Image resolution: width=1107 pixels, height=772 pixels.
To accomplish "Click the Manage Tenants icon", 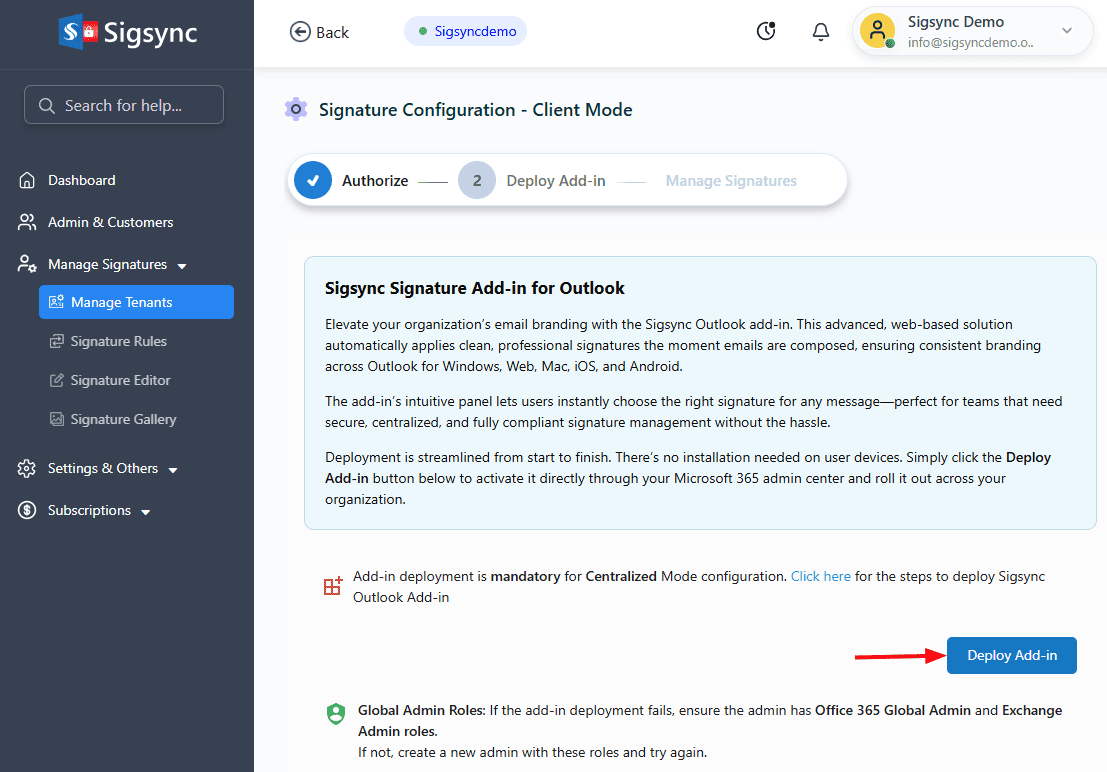I will (x=56, y=302).
